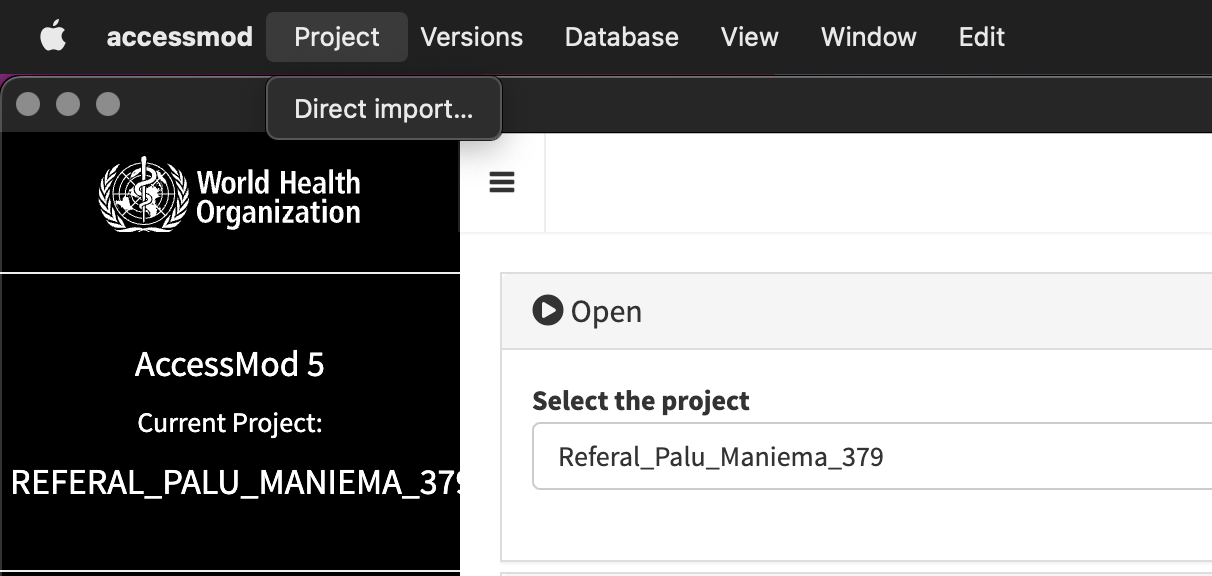Open the Window menu

868,37
